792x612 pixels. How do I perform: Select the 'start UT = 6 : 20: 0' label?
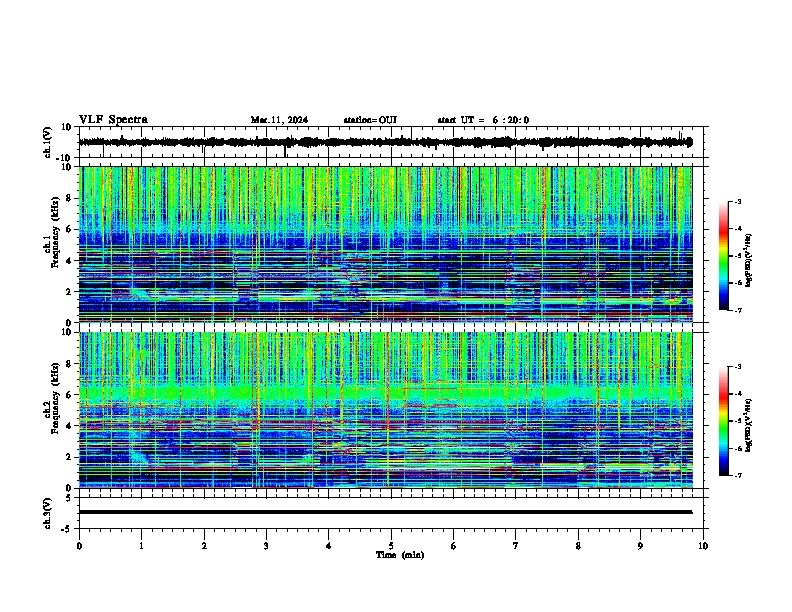(483, 120)
